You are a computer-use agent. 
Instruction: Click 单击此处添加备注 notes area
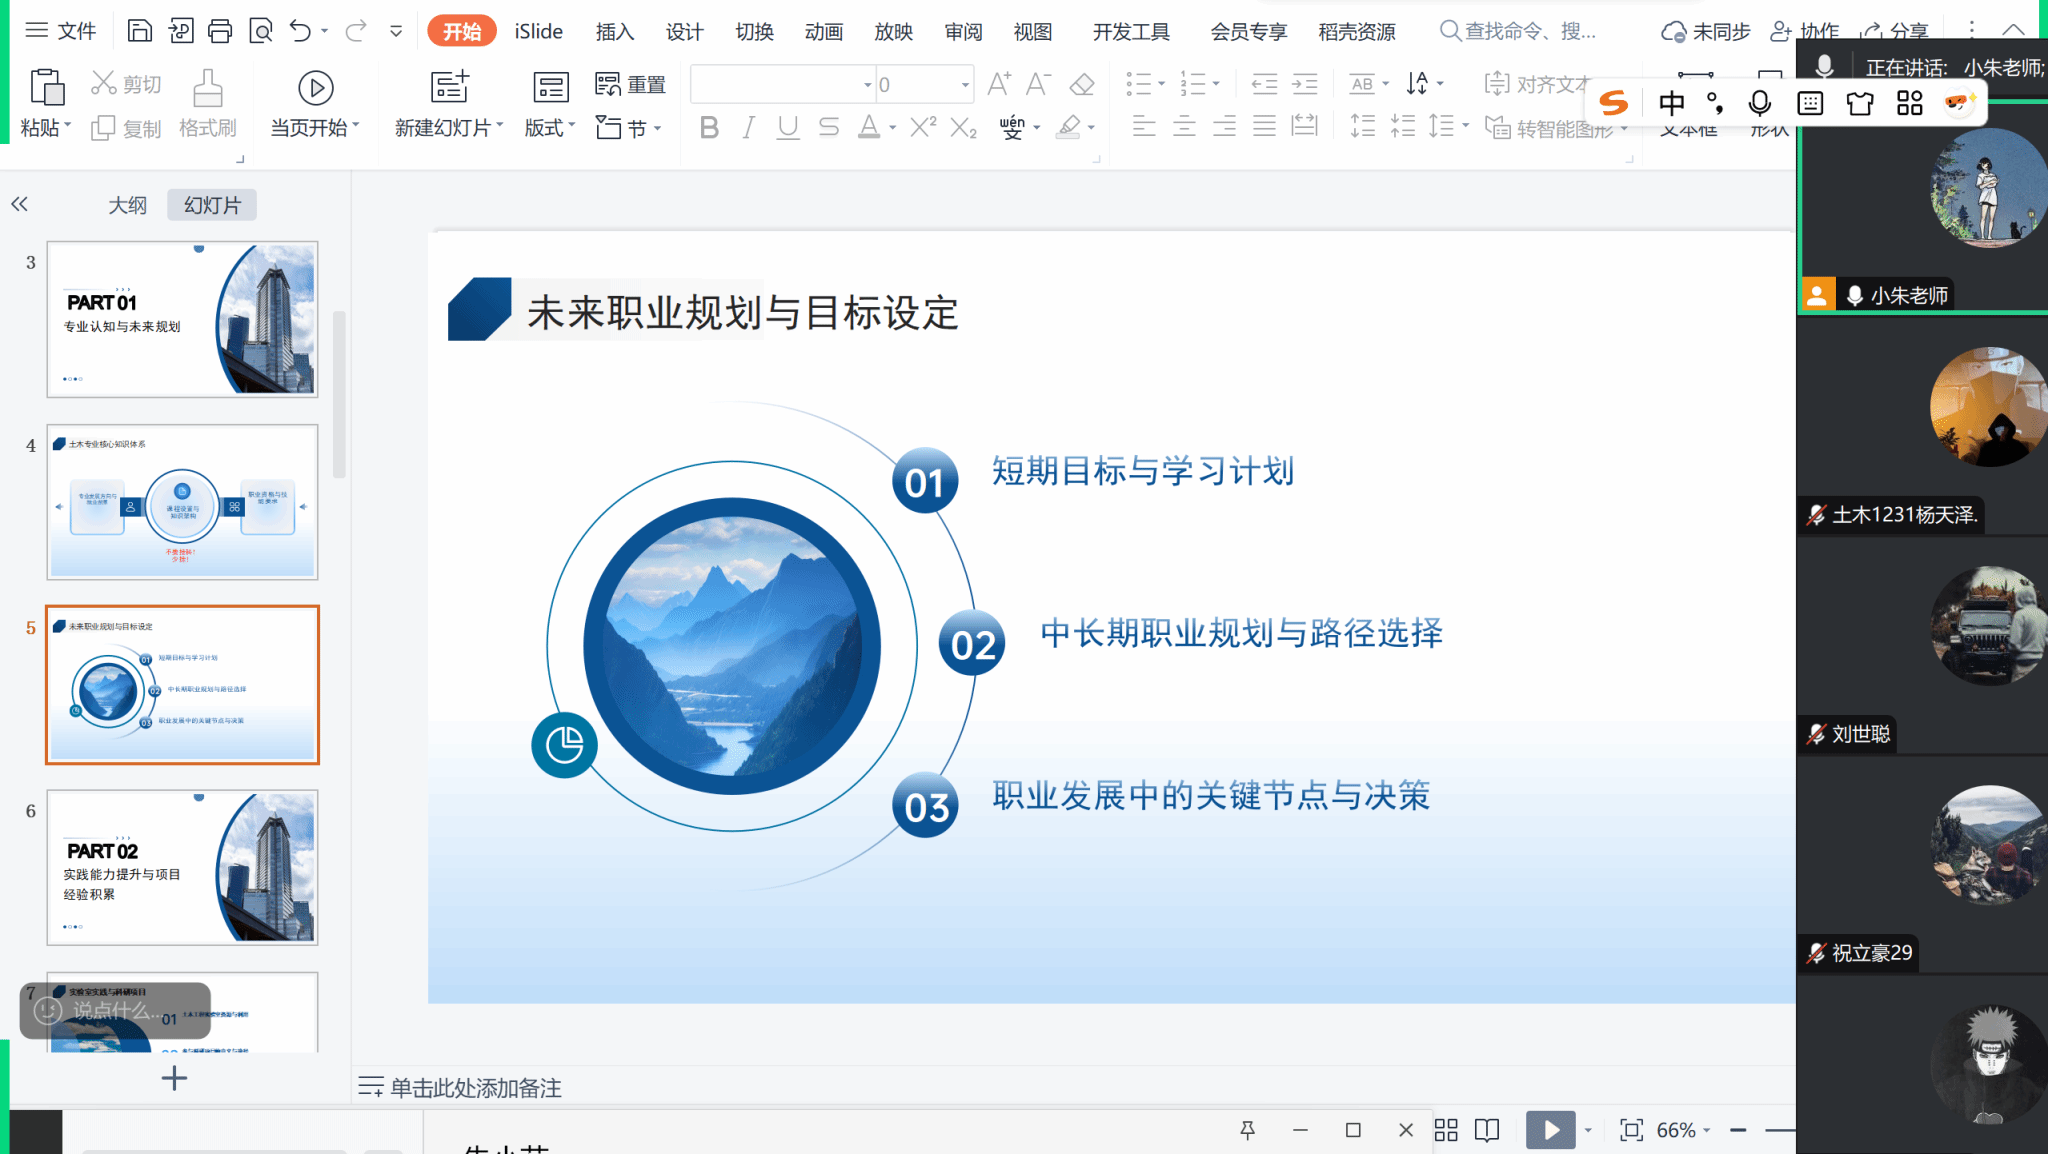476,1087
